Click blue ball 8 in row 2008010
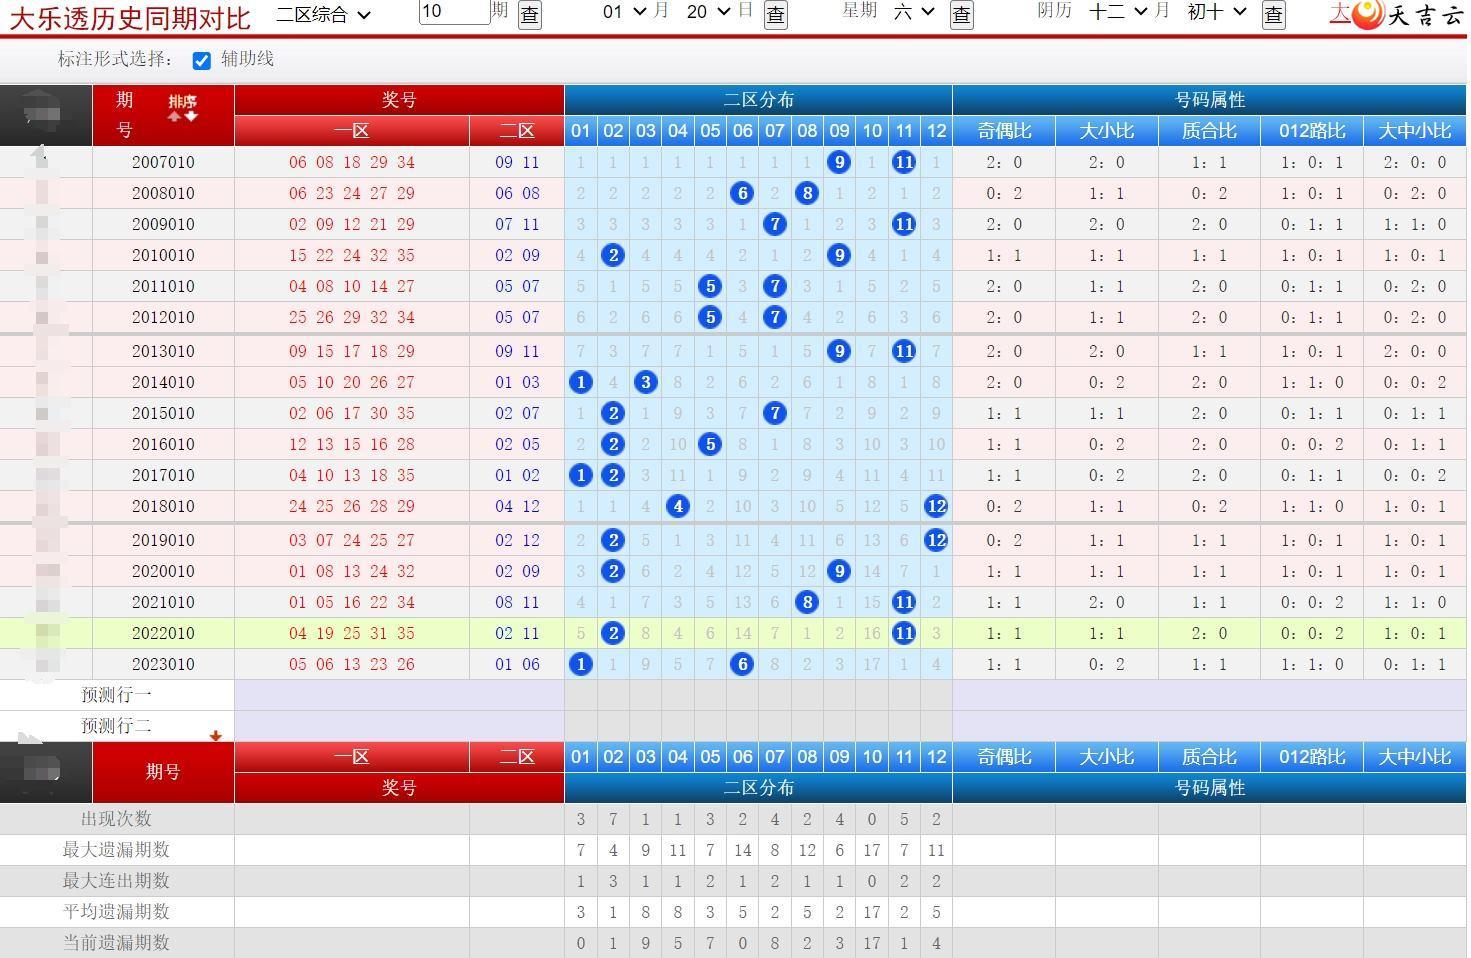 807,193
